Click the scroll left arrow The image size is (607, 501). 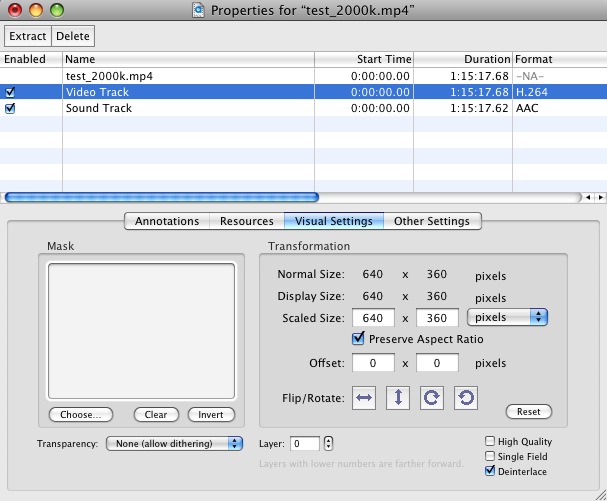pyautogui.click(x=588, y=197)
